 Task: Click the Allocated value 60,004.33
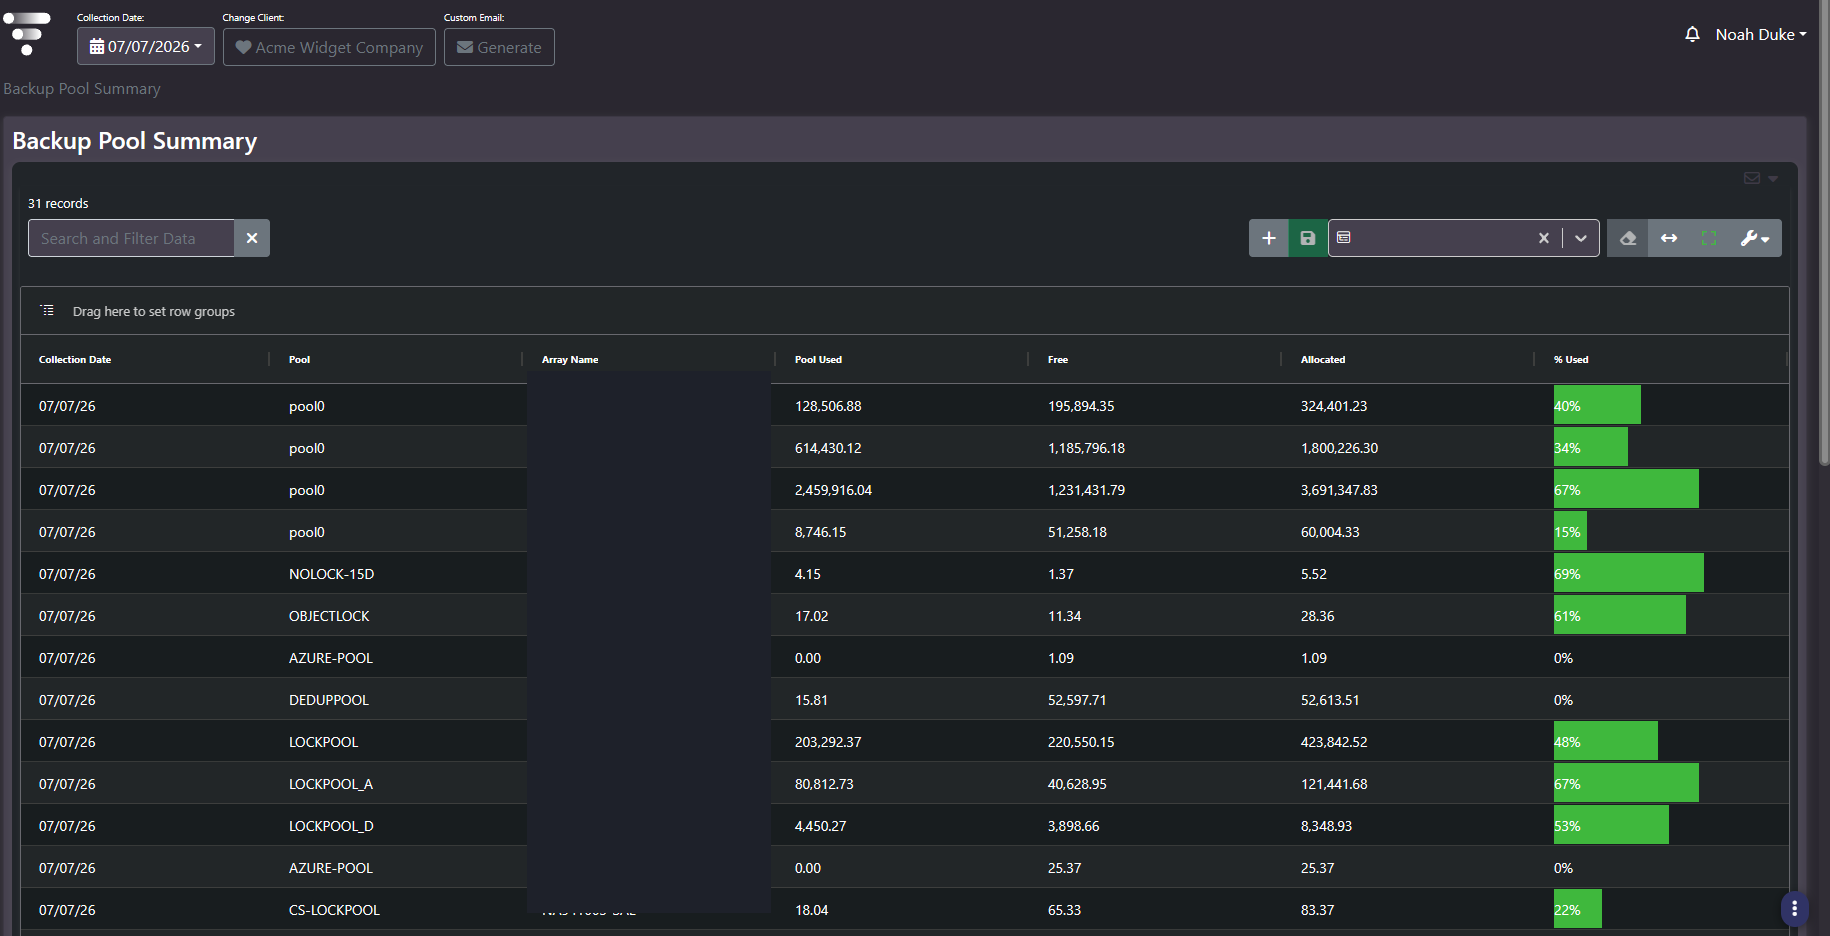click(1330, 532)
